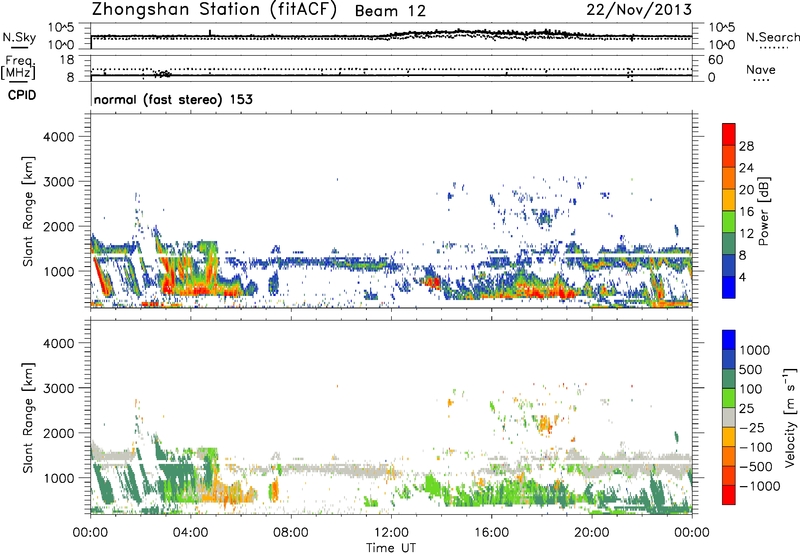Click the "3000" range tick in power panel
The image size is (800, 554).
point(58,182)
